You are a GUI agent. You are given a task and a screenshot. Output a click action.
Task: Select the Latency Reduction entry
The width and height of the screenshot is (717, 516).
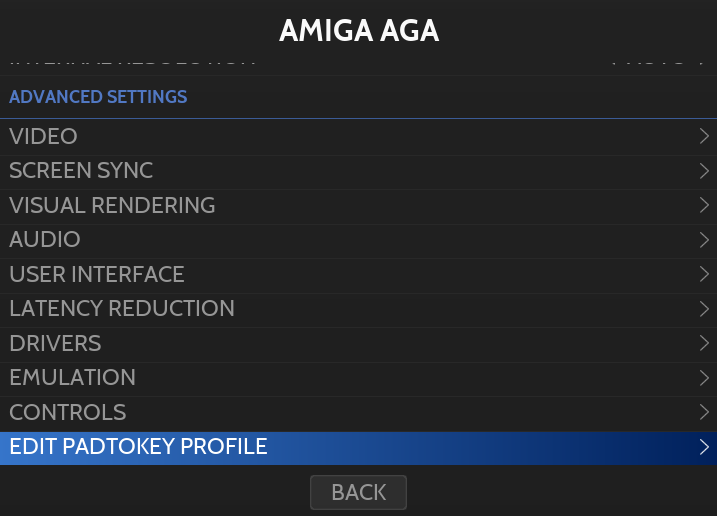click(x=122, y=309)
